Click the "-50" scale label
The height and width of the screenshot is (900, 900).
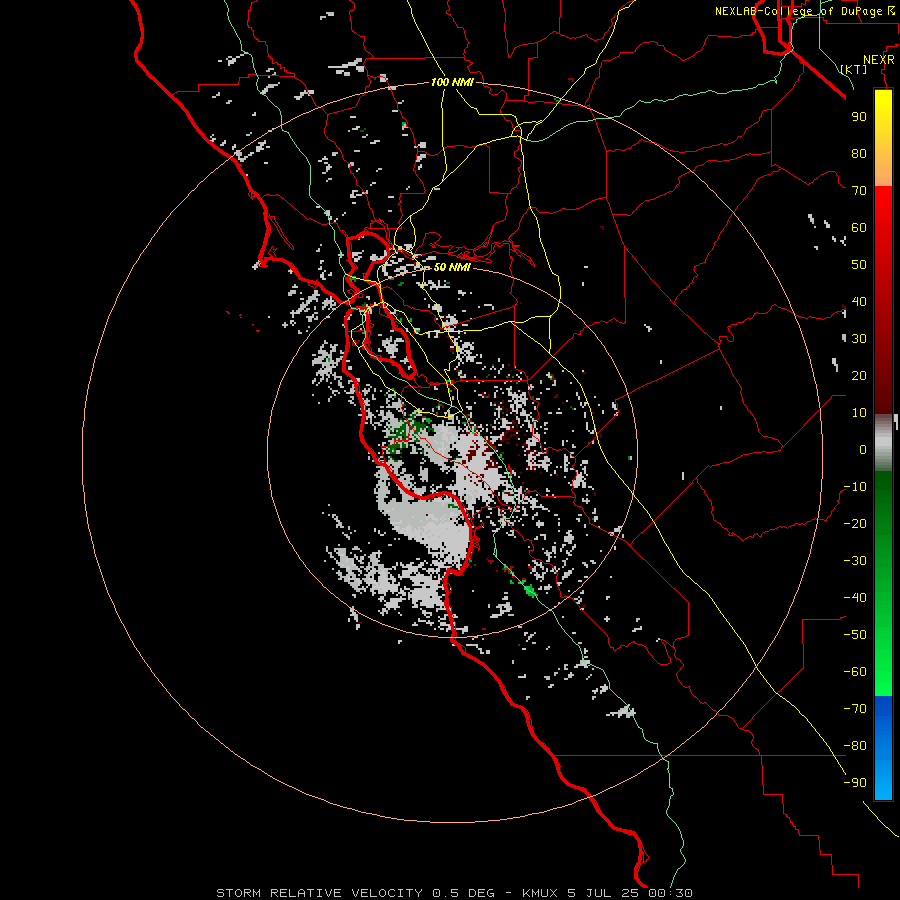(x=855, y=635)
